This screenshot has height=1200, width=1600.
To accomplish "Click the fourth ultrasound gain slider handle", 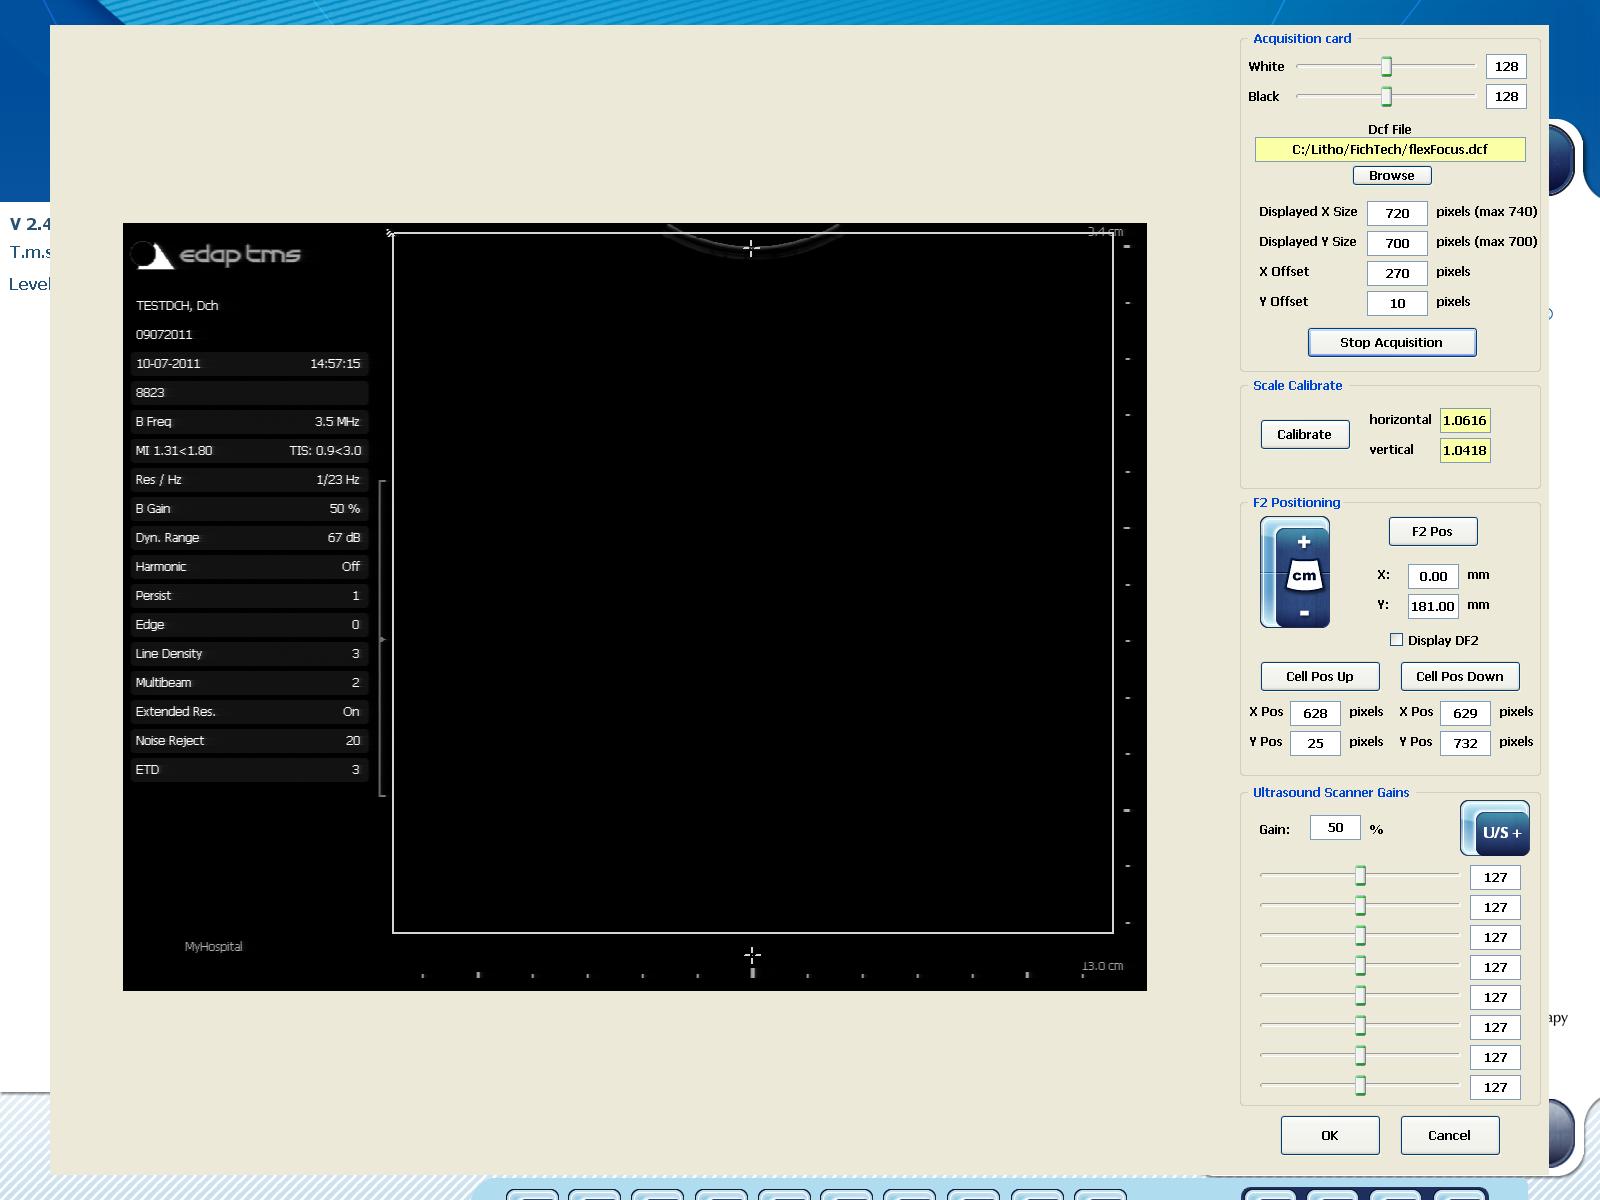I will [1360, 966].
